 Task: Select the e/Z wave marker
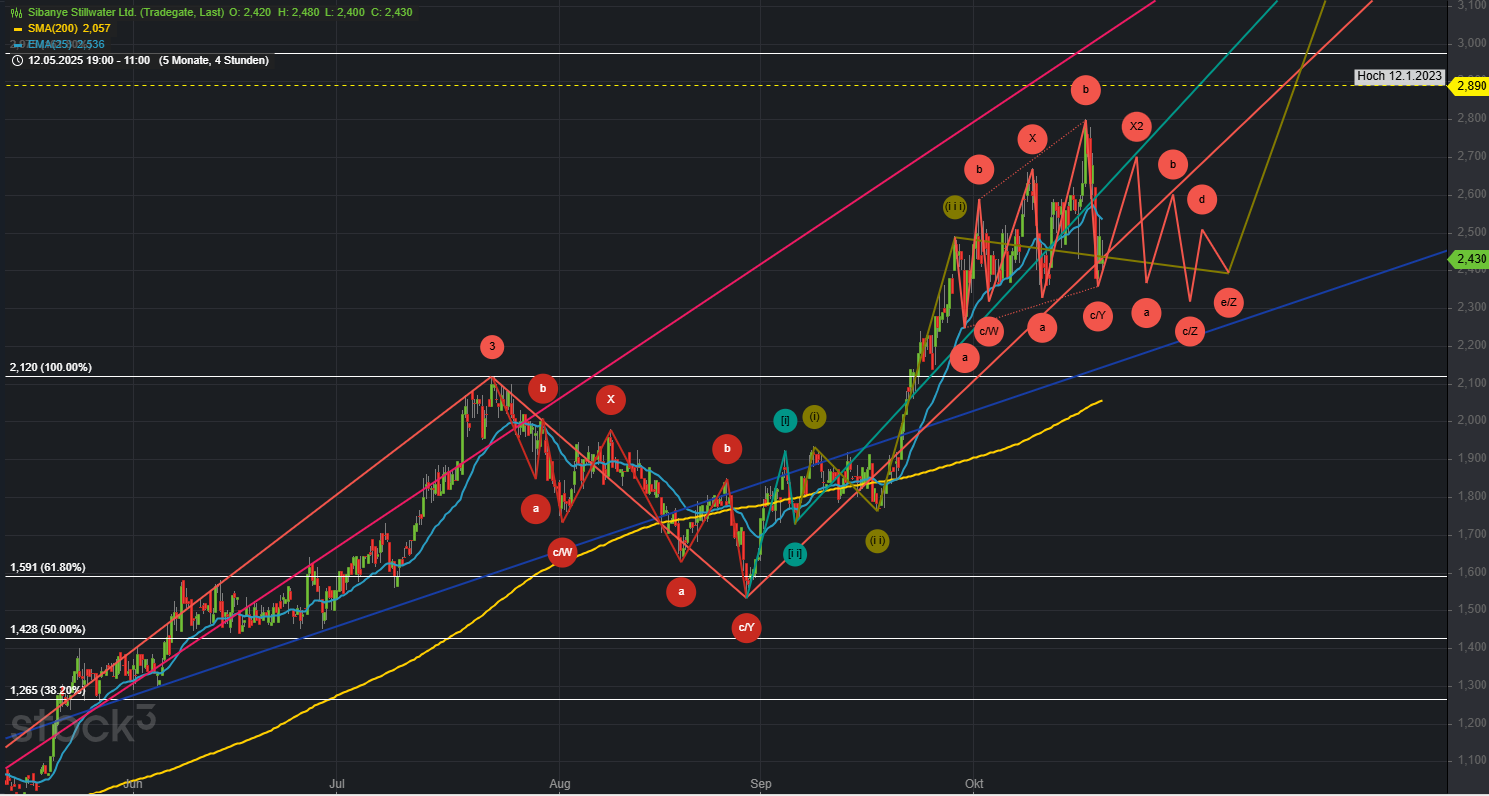(x=1229, y=302)
